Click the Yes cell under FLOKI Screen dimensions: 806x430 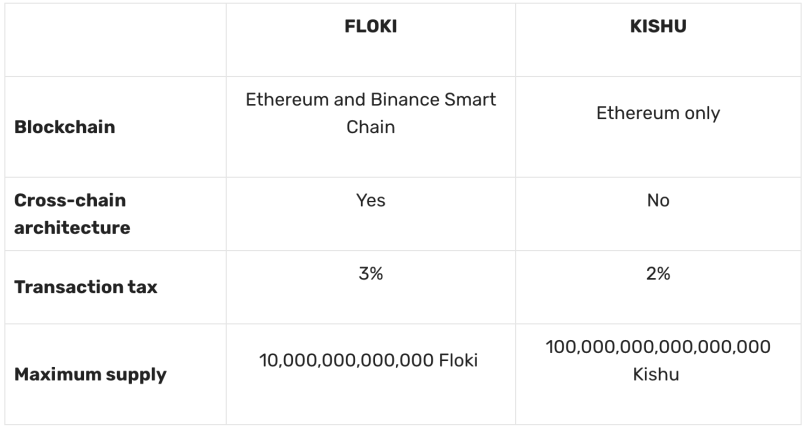pyautogui.click(x=371, y=200)
